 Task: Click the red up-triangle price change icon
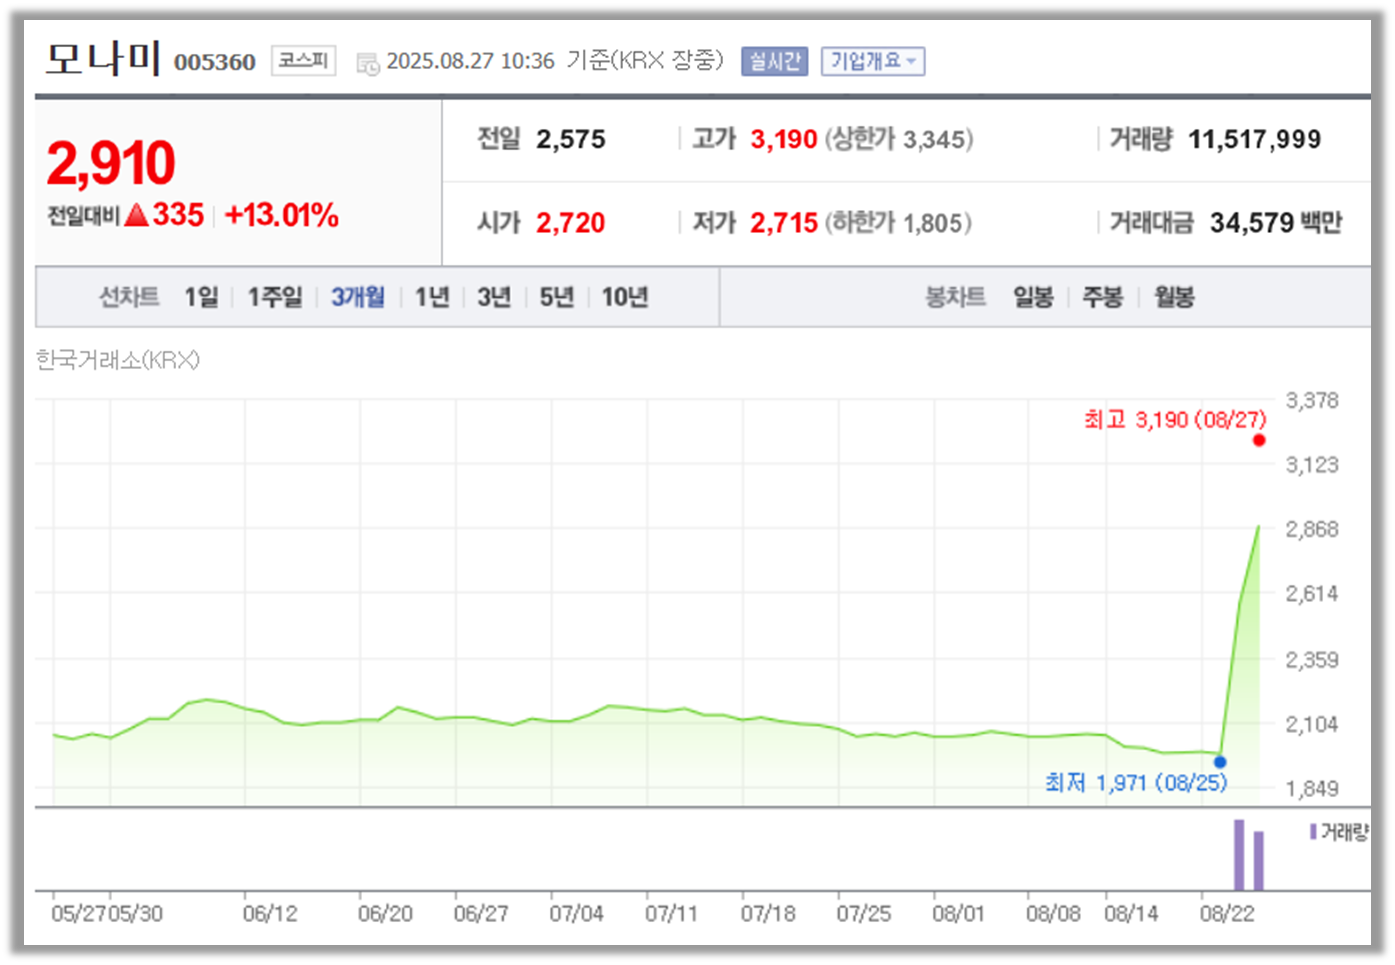point(136,215)
